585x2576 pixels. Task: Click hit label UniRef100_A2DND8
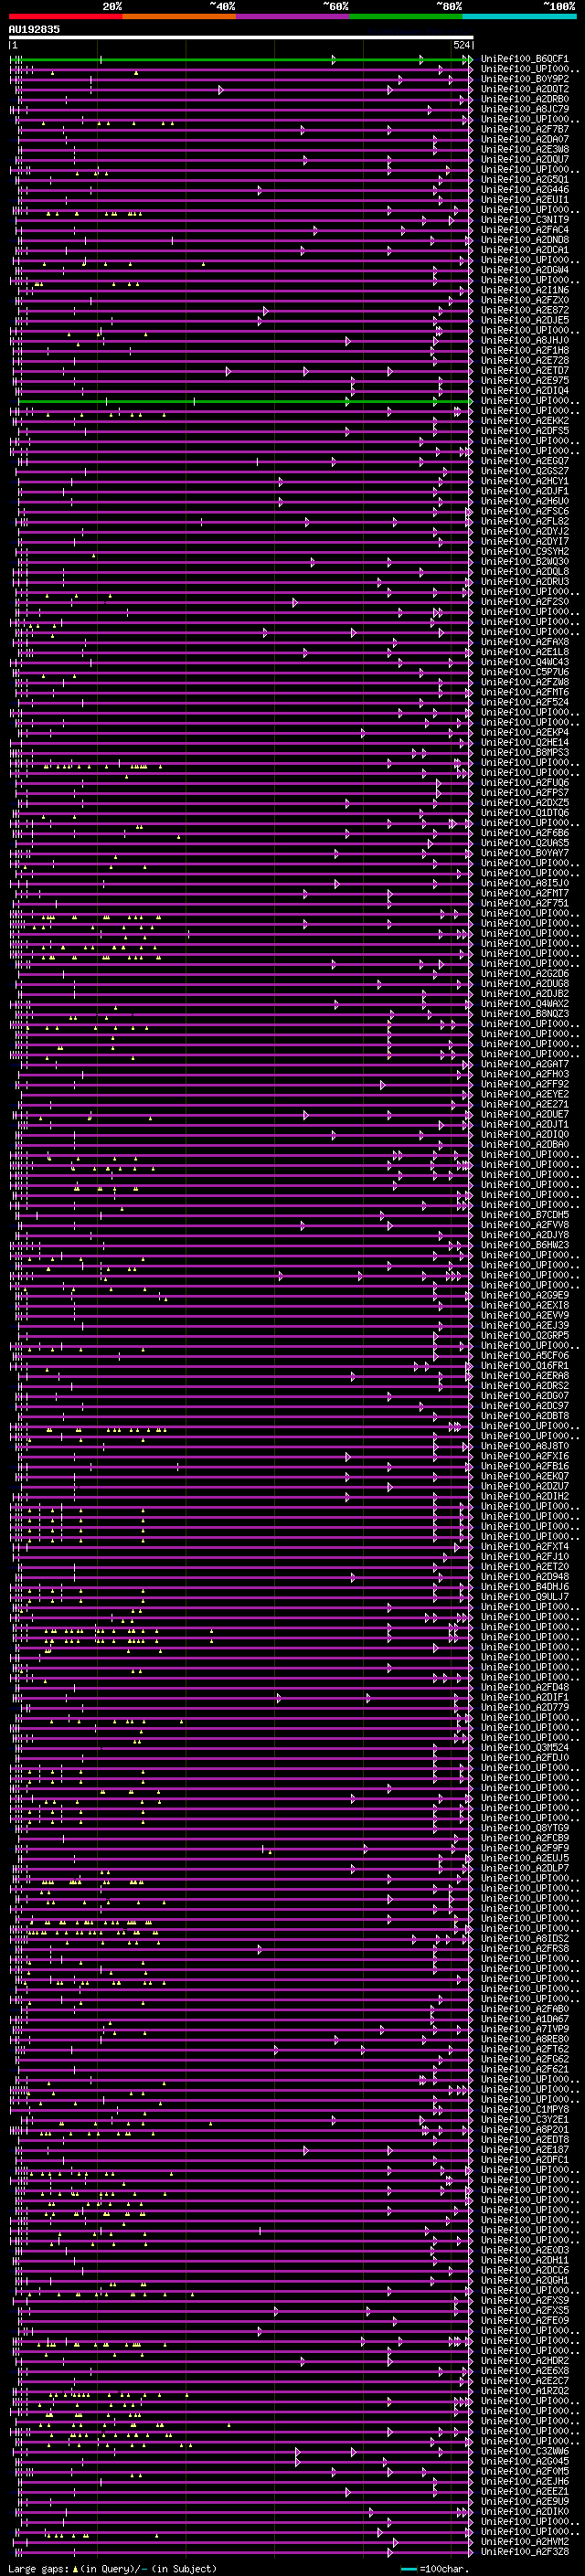524,240
